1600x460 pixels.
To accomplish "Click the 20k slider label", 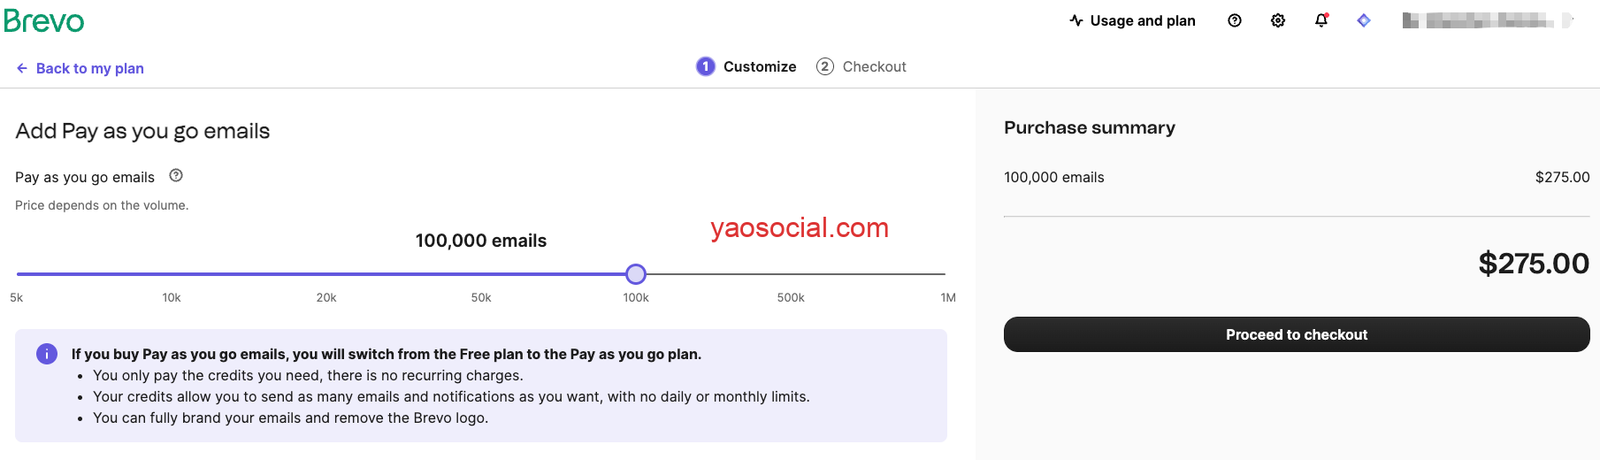I will [326, 298].
